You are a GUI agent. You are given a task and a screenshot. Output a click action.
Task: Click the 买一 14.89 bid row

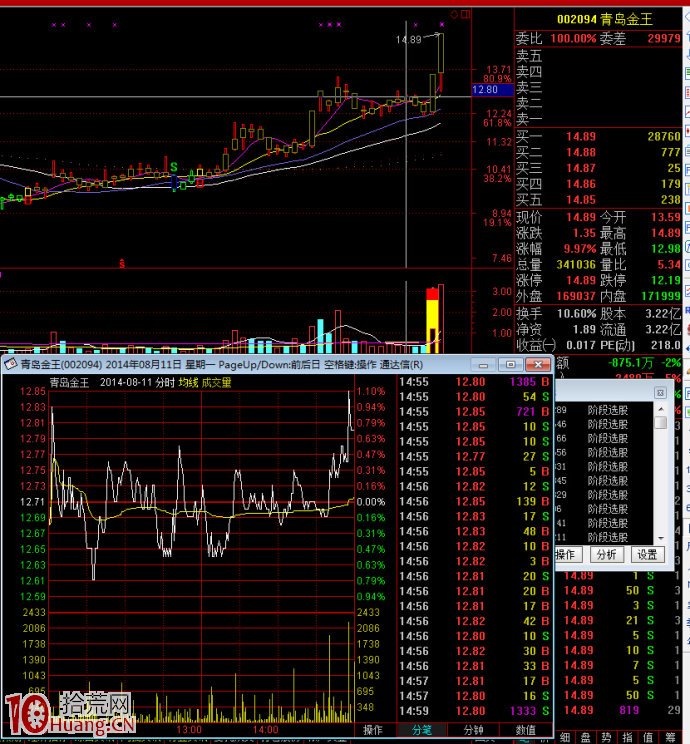598,137
